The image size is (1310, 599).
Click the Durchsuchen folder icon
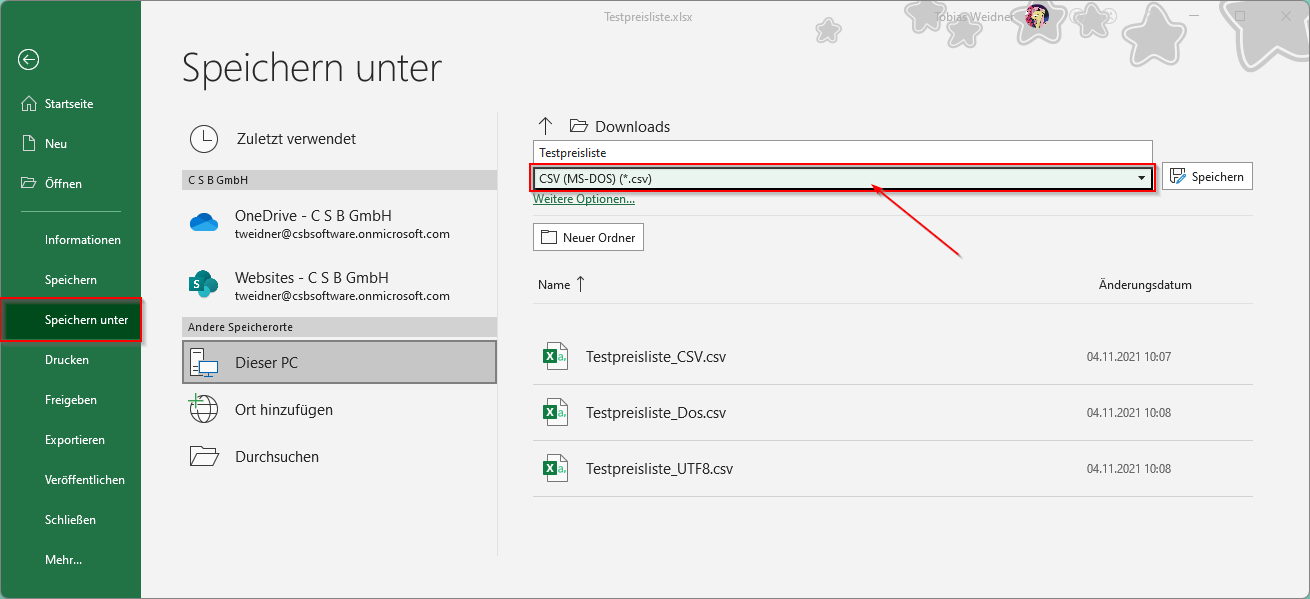click(x=204, y=456)
